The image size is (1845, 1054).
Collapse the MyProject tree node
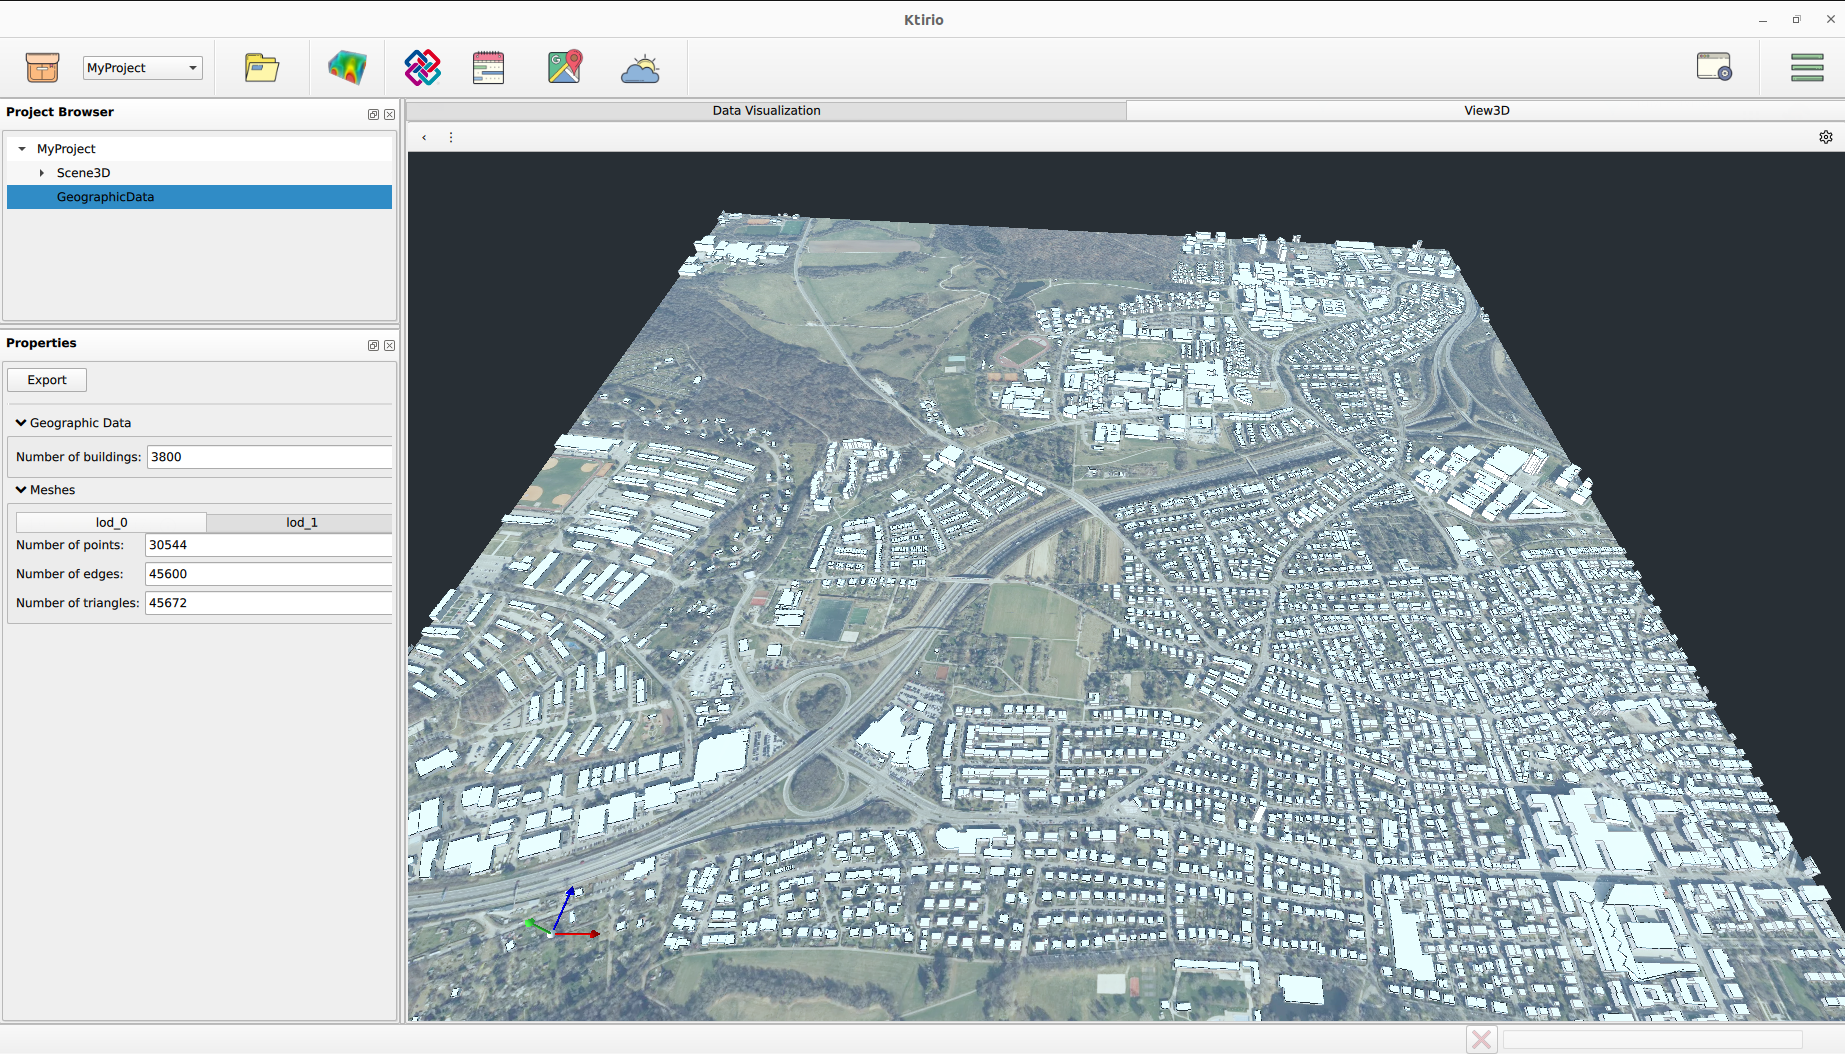22,149
